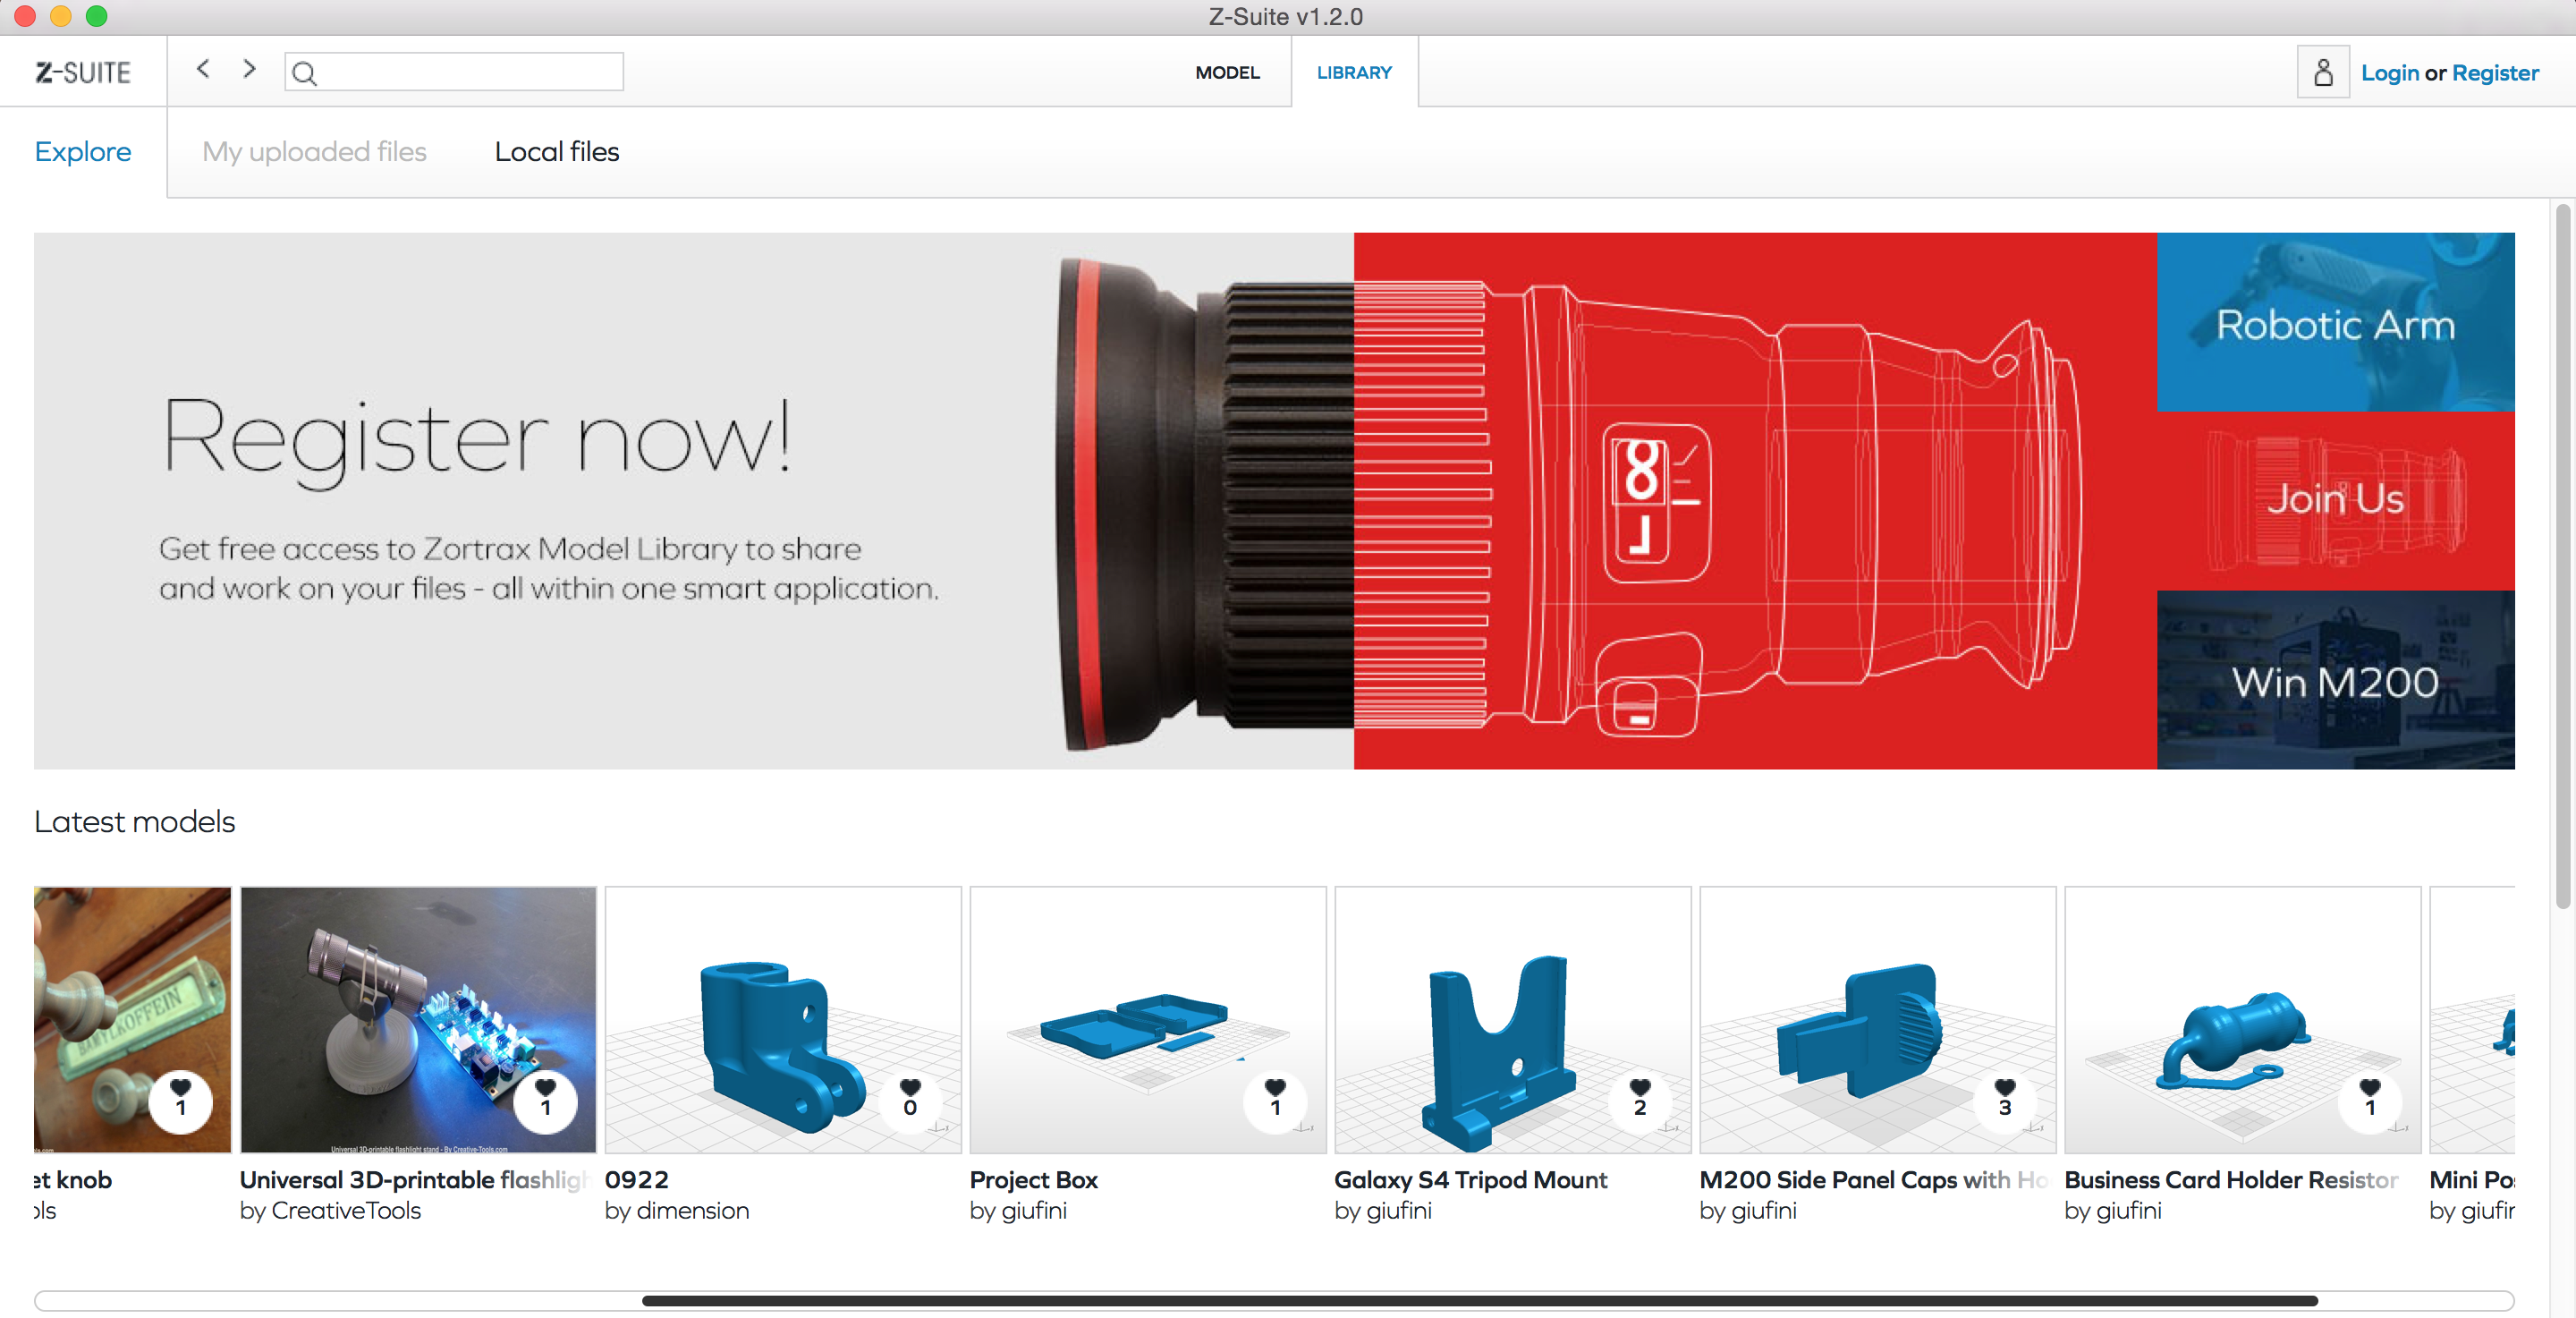Open My uploaded files tab

tap(314, 152)
